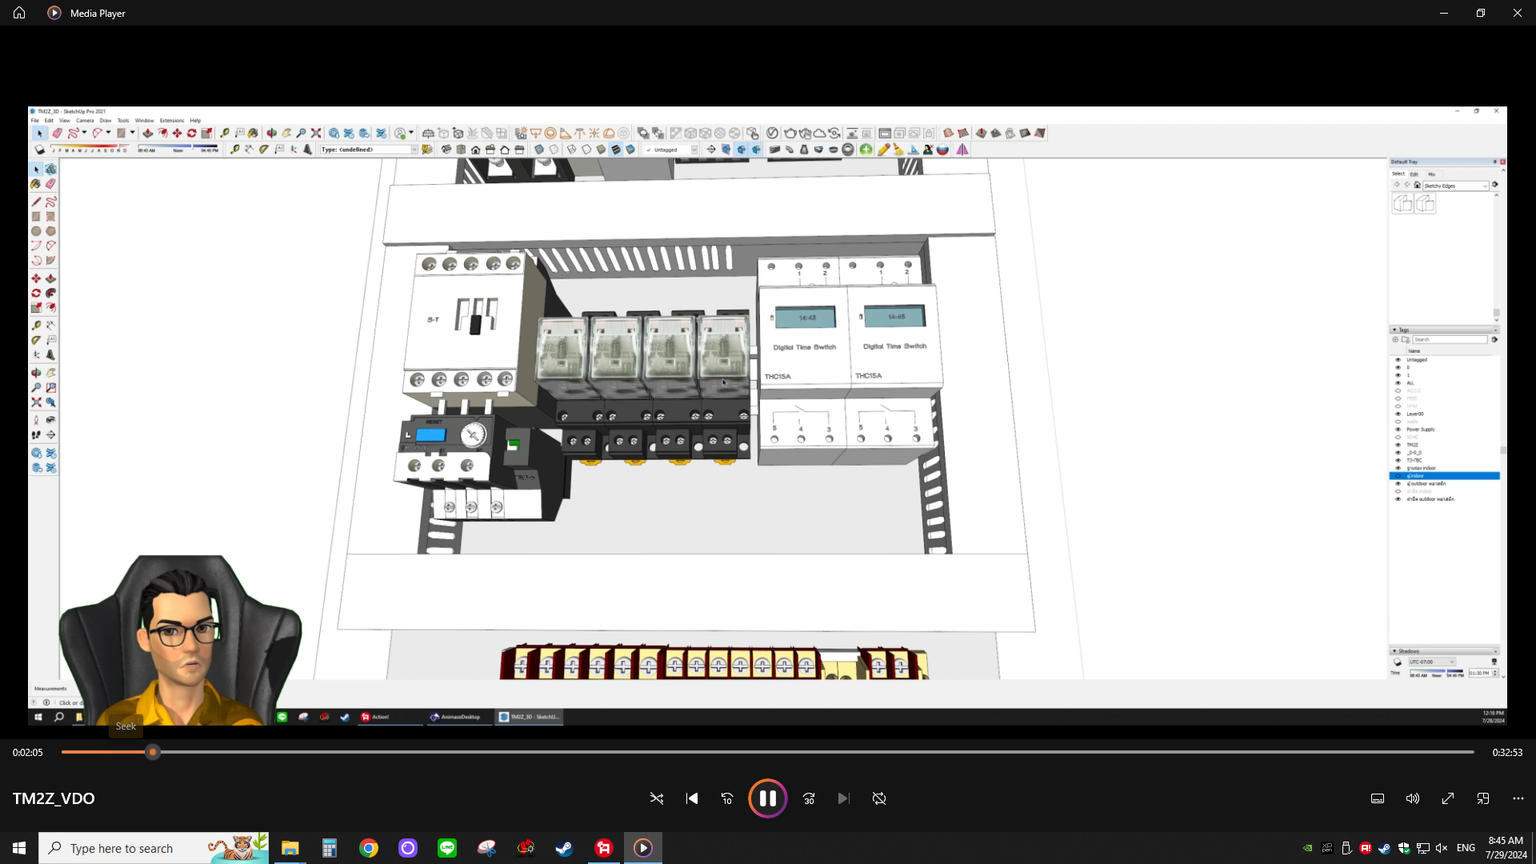The image size is (1536, 864).
Task: Open subtitles and captions menu
Action: click(x=1377, y=798)
